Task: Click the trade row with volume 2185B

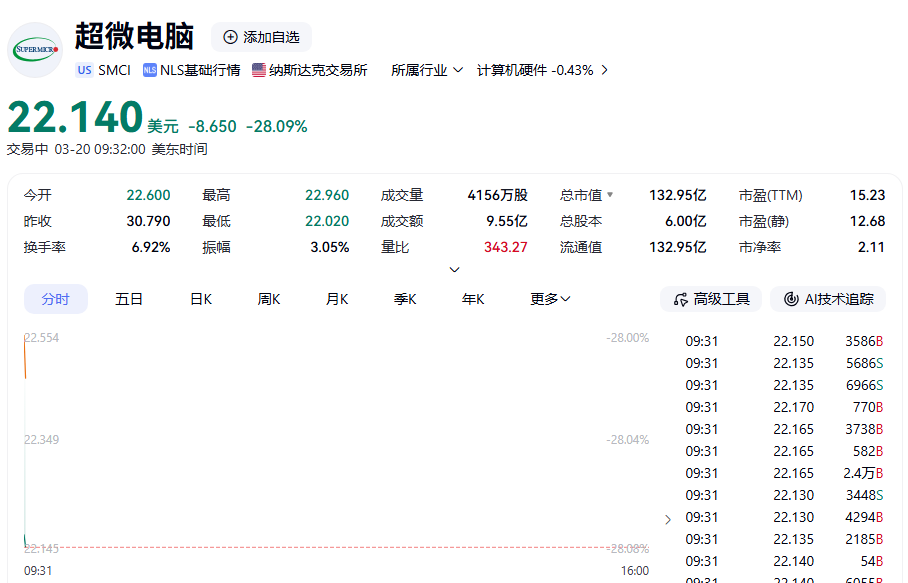Action: 784,539
